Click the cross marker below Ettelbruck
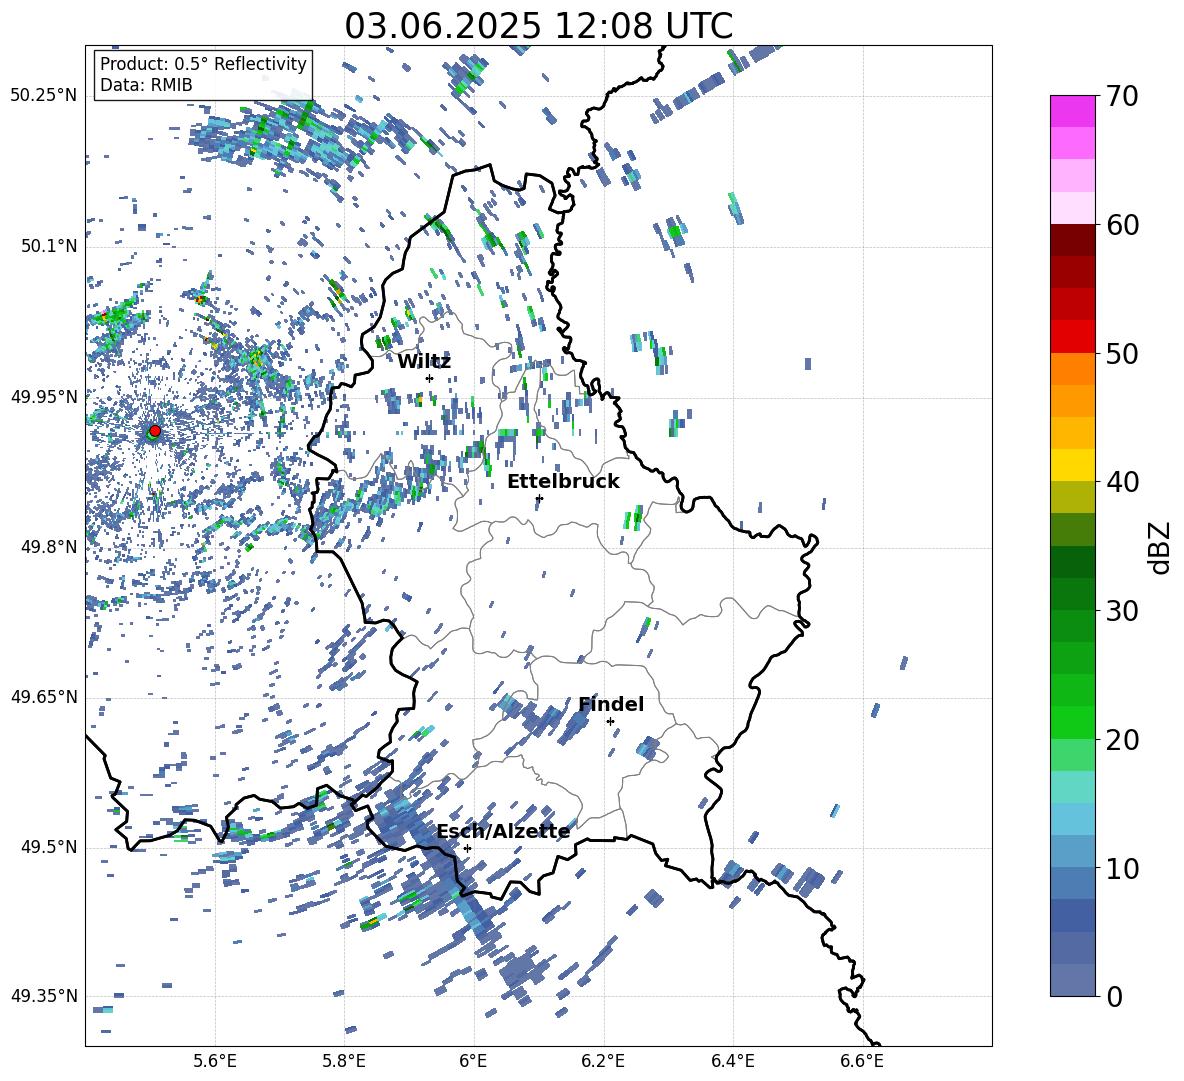Screen dimensions: 1184x1081 [539, 498]
